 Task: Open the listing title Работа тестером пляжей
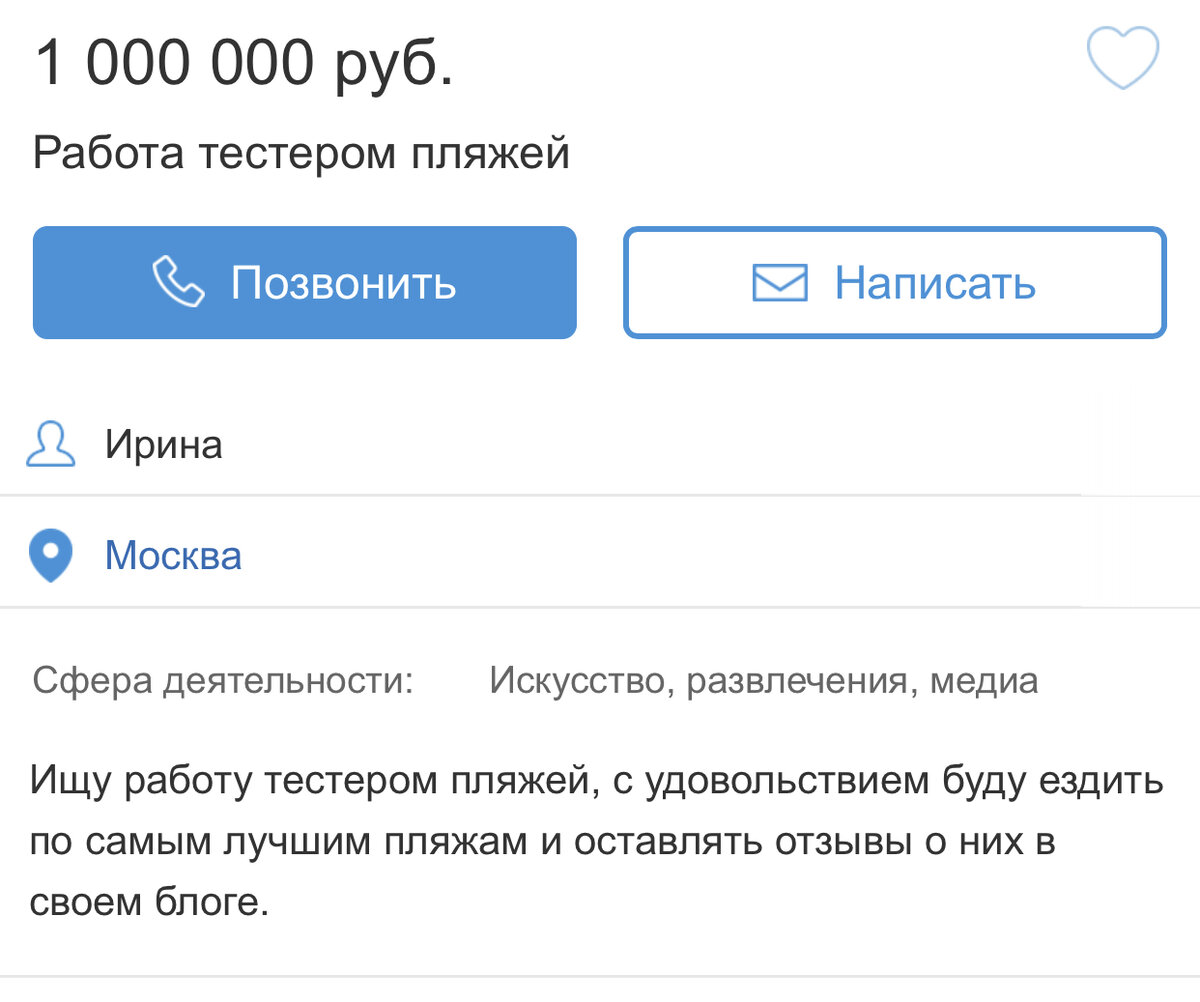click(x=302, y=152)
